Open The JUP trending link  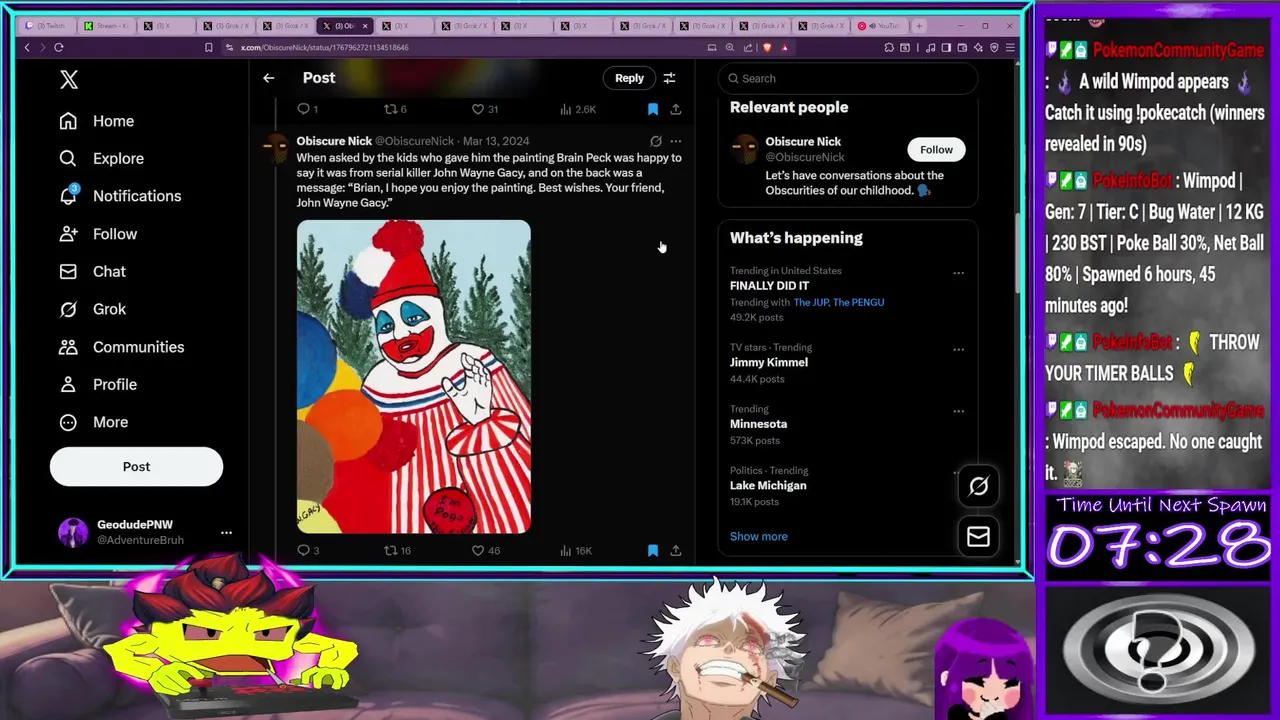coord(810,302)
